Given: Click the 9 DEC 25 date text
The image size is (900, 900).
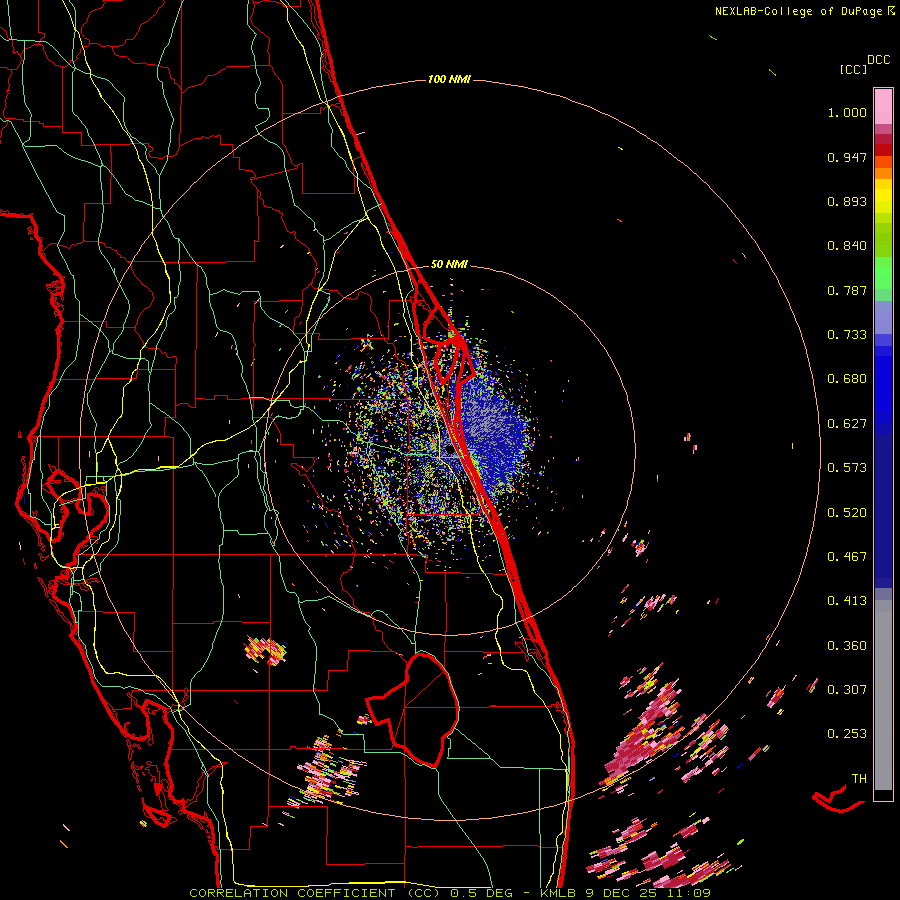Looking at the screenshot, I should (620, 893).
